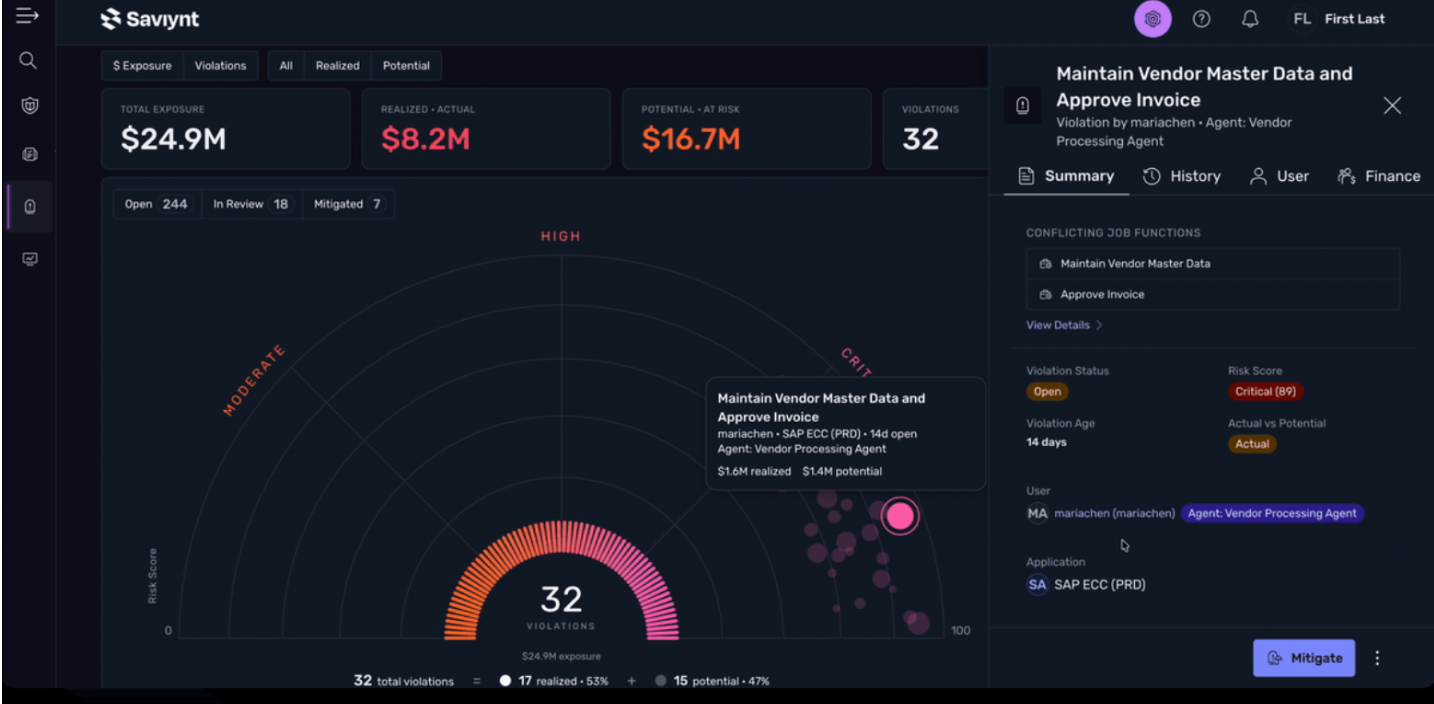Select the highlighted violations sidebar icon
The height and width of the screenshot is (704, 1434).
tap(29, 206)
